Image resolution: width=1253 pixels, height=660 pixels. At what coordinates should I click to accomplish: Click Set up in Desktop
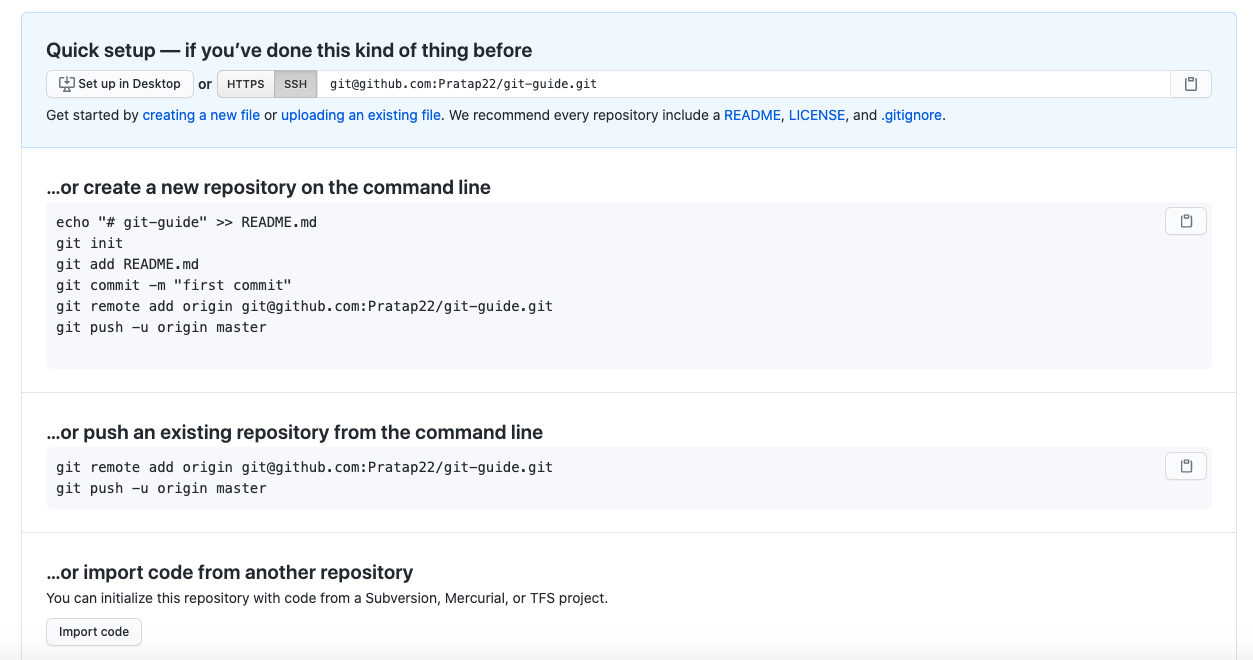(x=119, y=84)
